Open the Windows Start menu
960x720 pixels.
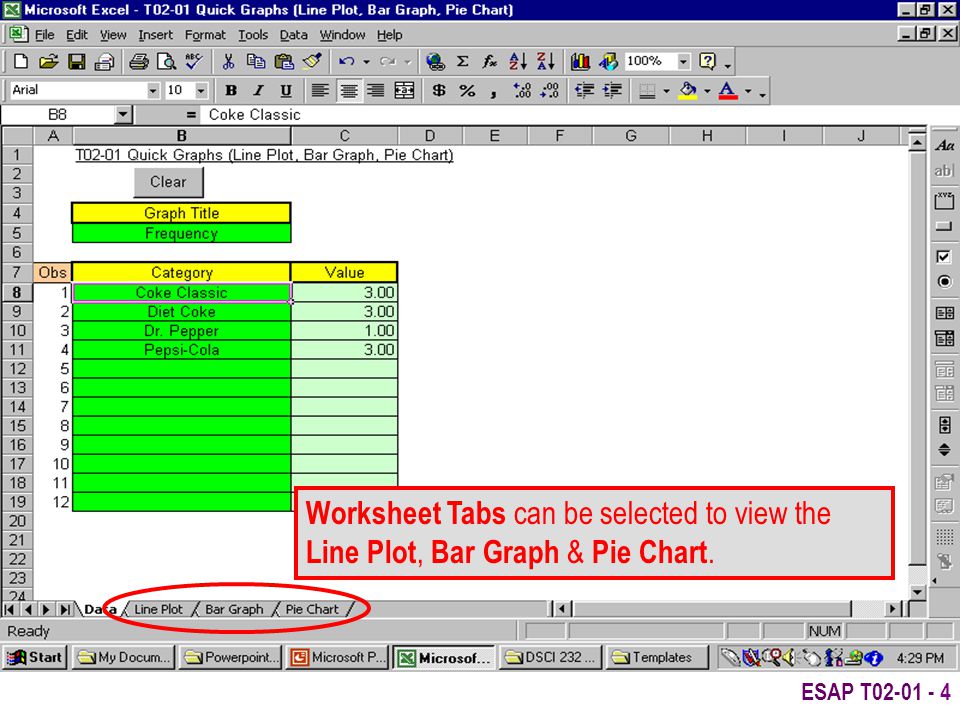tap(35, 657)
